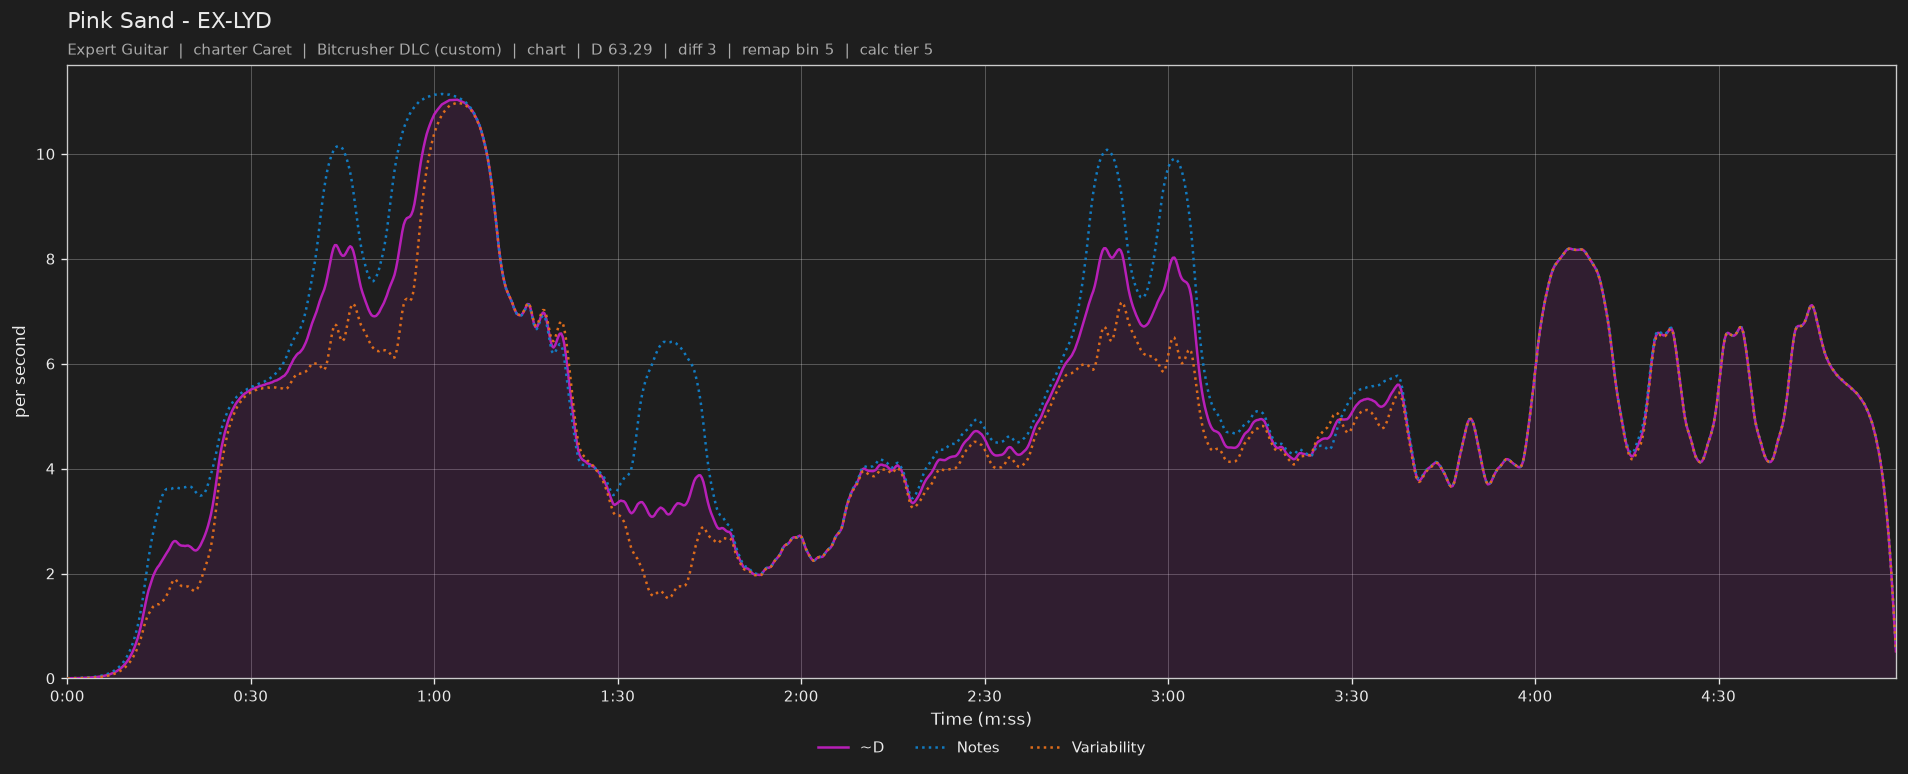1908x774 pixels.
Task: Click the 'Time (m:ss)' axis label
Action: pyautogui.click(x=981, y=719)
